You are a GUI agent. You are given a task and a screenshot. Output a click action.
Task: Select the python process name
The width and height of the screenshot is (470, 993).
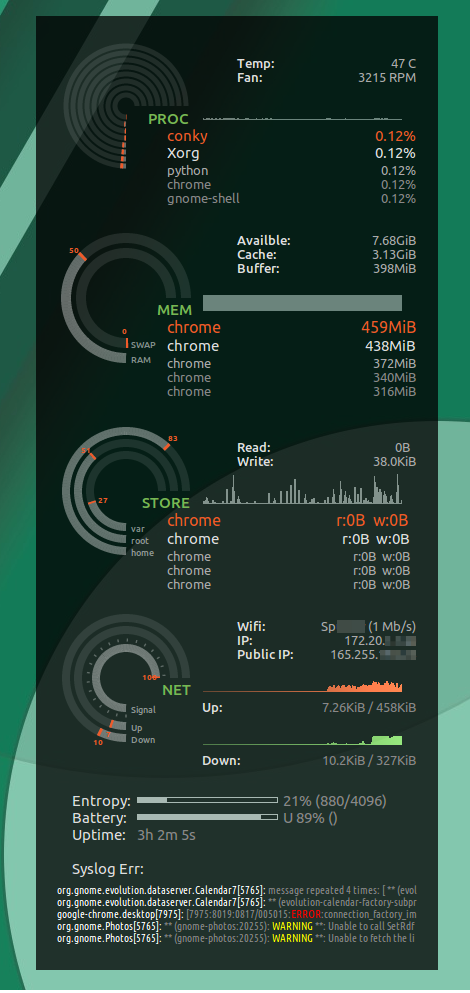187,171
